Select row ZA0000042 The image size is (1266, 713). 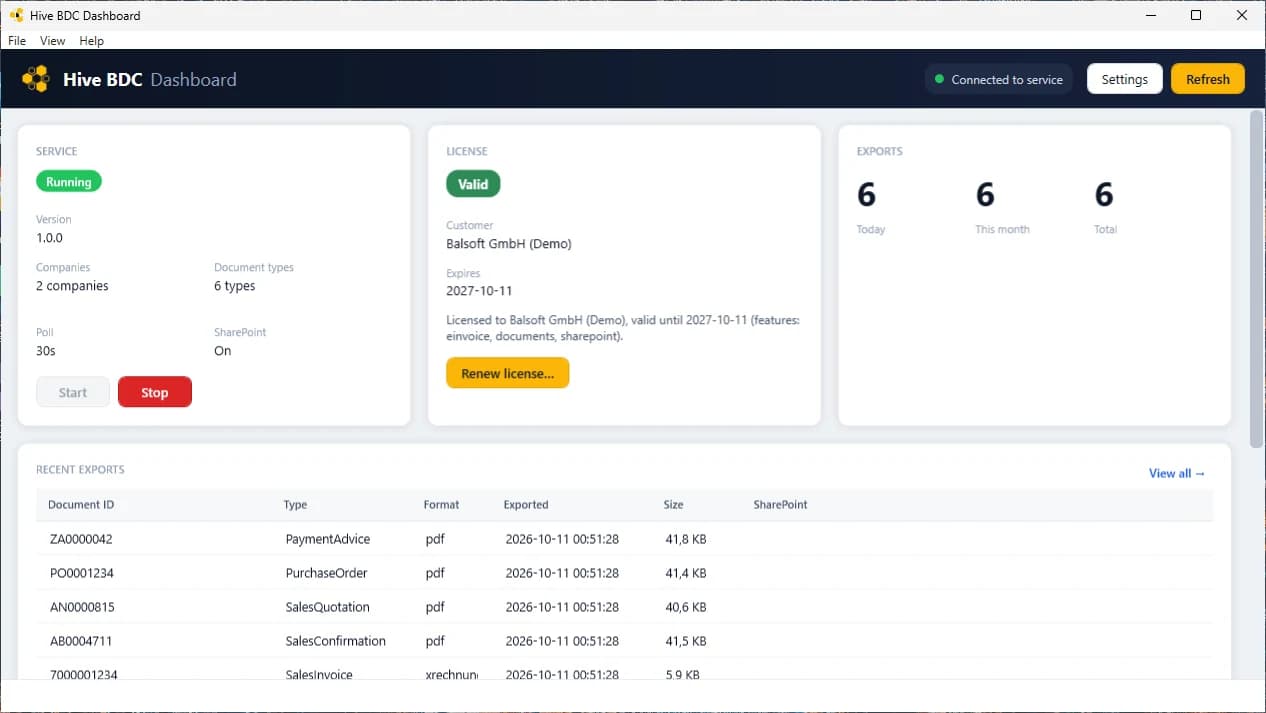624,539
